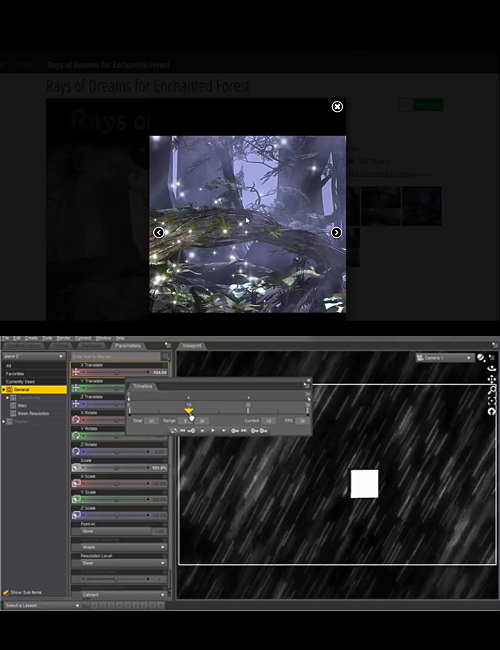Open the Edit menu

[x=17, y=338]
